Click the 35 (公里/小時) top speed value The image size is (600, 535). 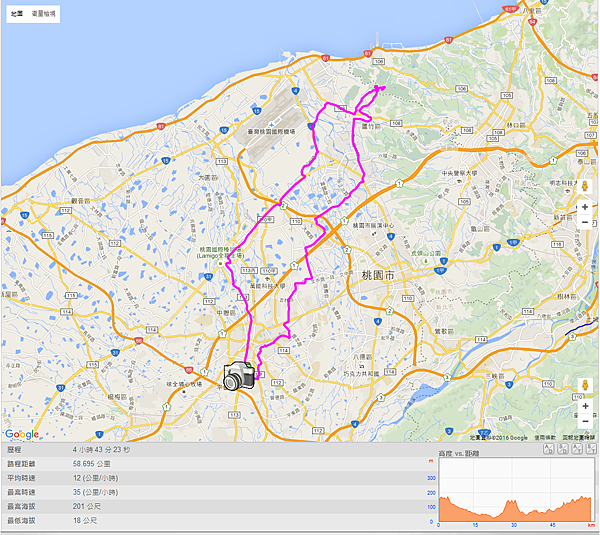click(96, 492)
